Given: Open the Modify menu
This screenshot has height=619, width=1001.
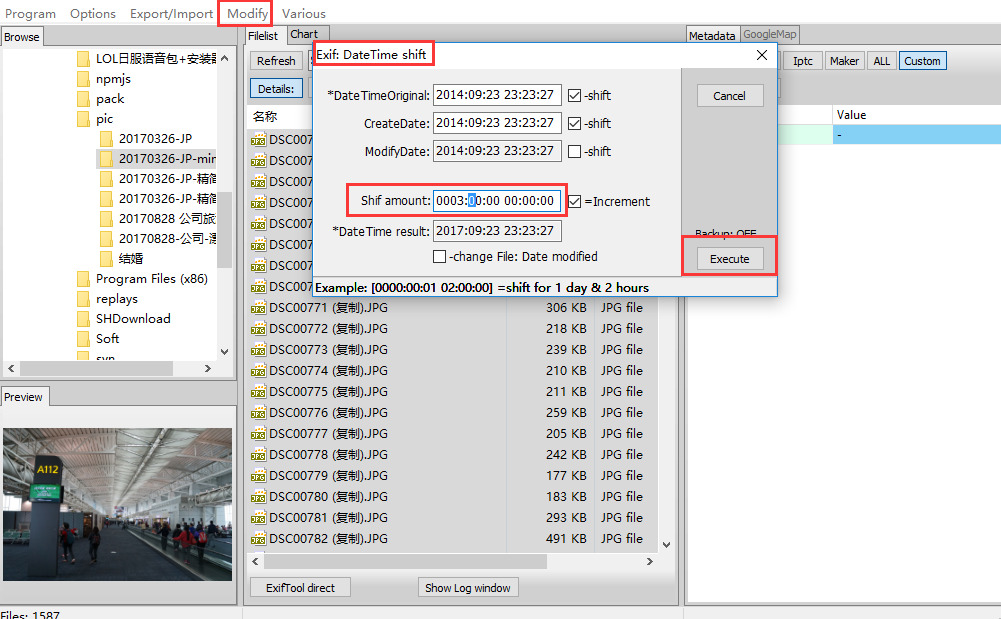Looking at the screenshot, I should coord(247,13).
